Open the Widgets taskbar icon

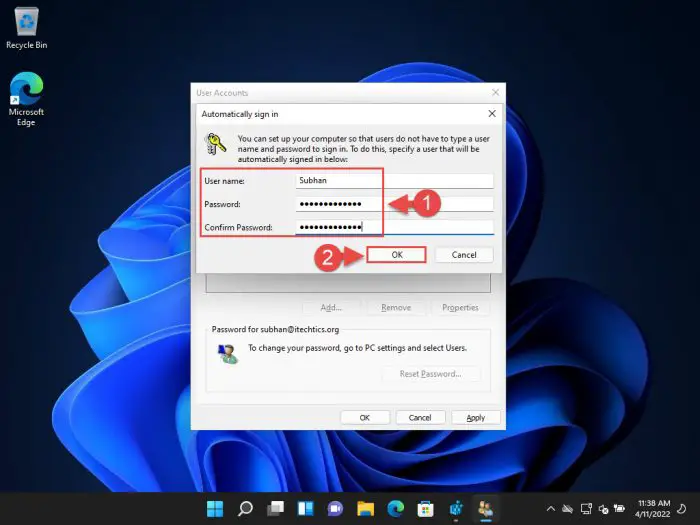305,508
